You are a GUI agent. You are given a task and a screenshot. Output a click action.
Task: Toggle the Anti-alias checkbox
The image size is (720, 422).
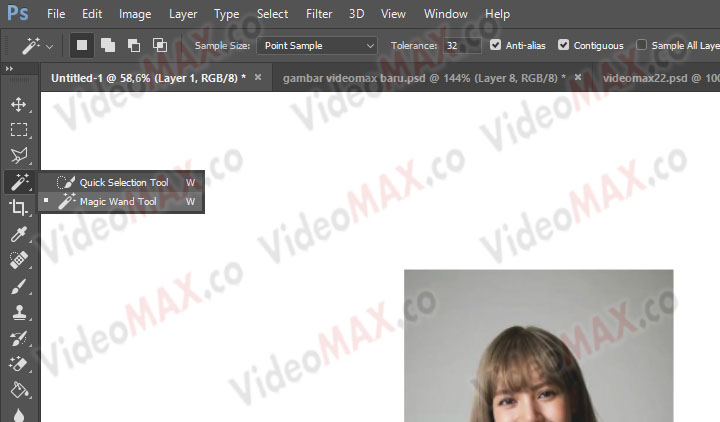(x=495, y=45)
